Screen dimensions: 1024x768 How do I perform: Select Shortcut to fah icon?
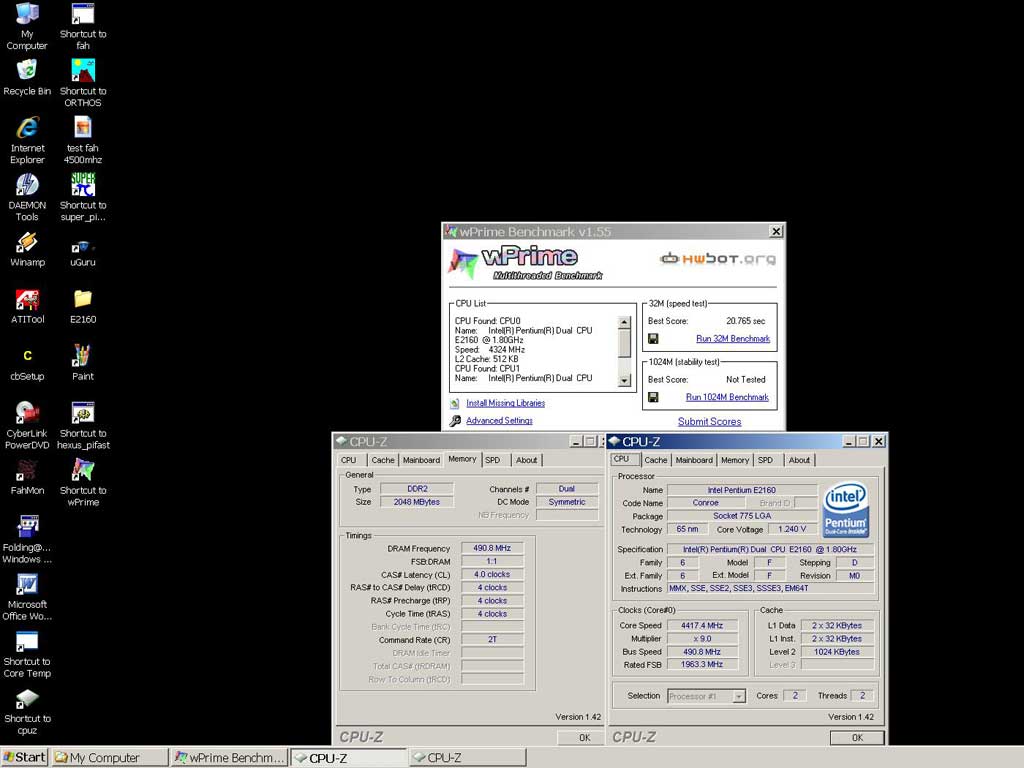tap(83, 26)
